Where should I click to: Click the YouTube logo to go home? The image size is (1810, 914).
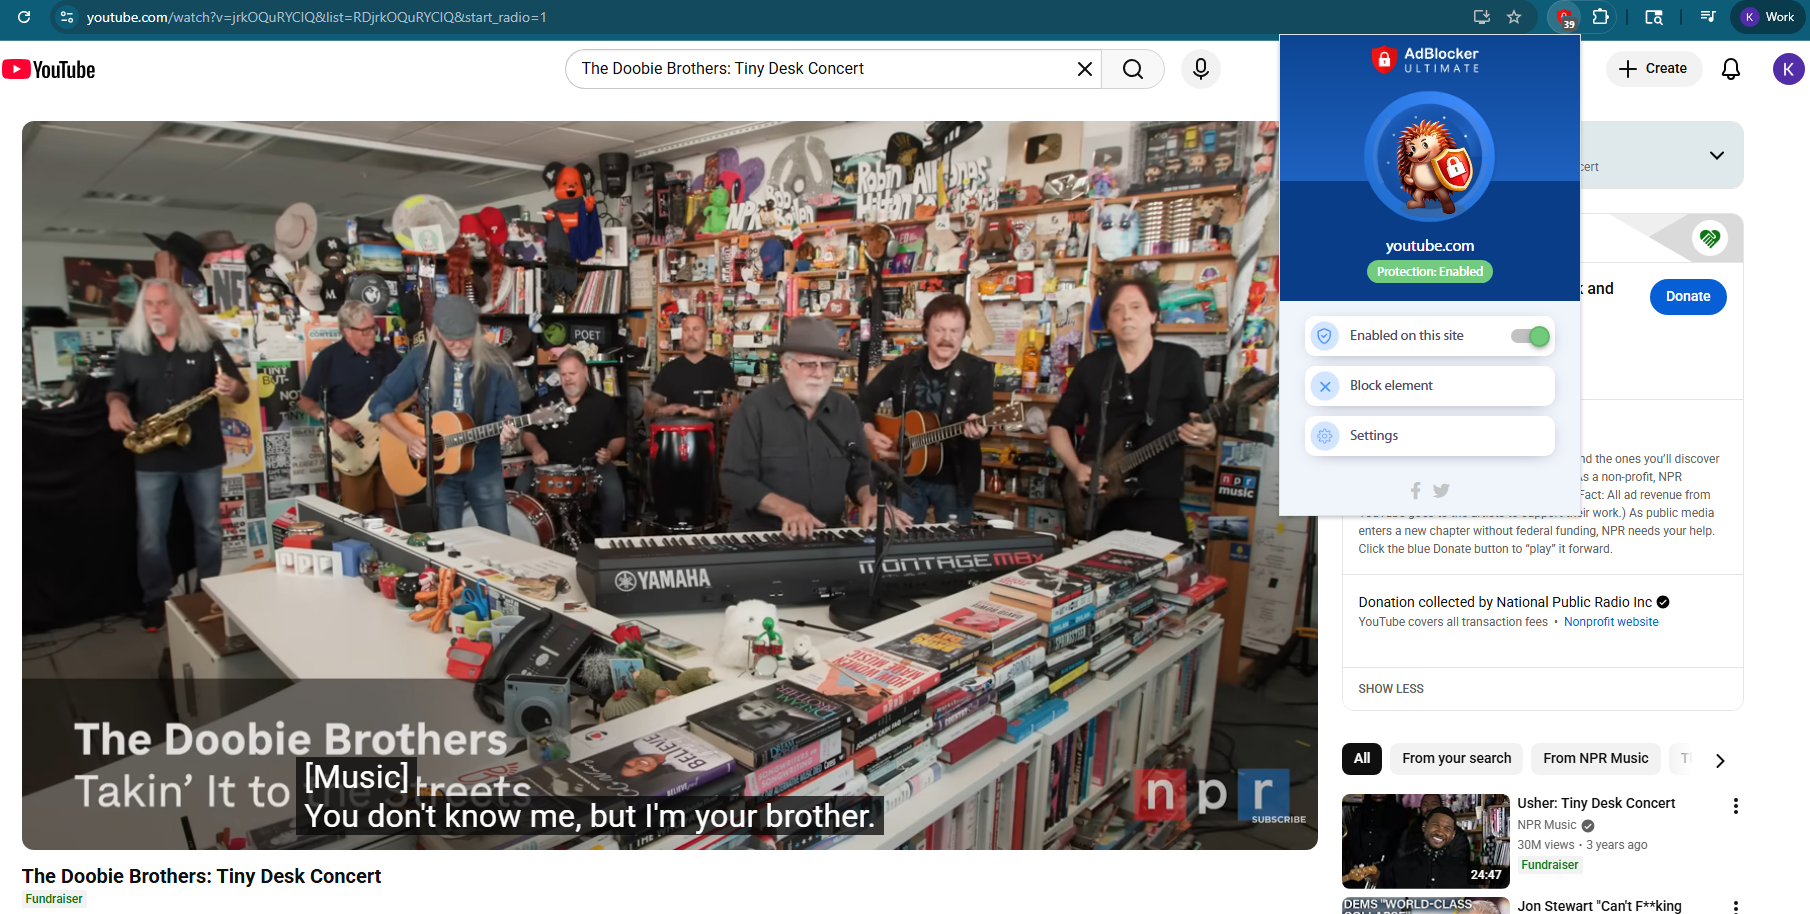click(x=47, y=69)
